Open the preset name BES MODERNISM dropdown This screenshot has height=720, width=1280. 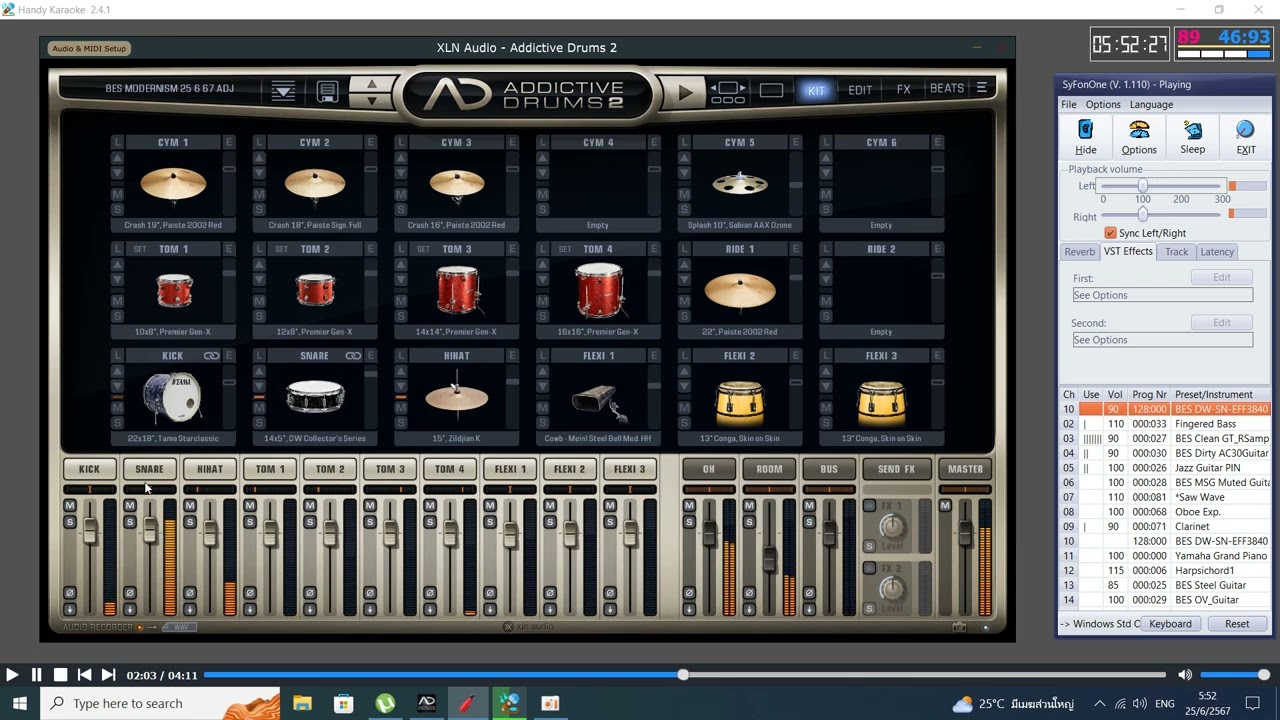(x=170, y=88)
